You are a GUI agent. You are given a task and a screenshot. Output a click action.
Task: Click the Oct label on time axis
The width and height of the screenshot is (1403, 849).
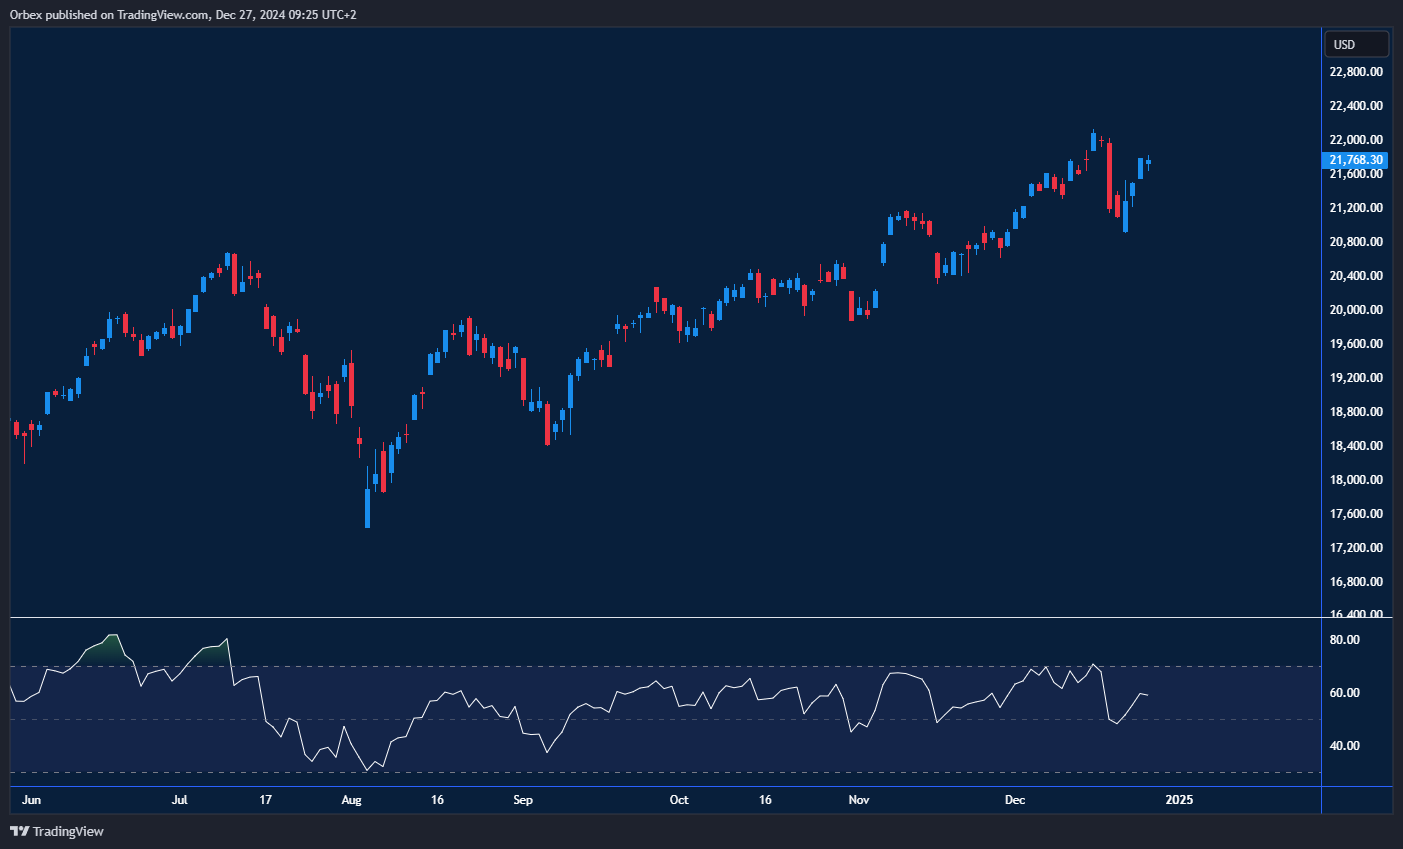click(x=679, y=800)
